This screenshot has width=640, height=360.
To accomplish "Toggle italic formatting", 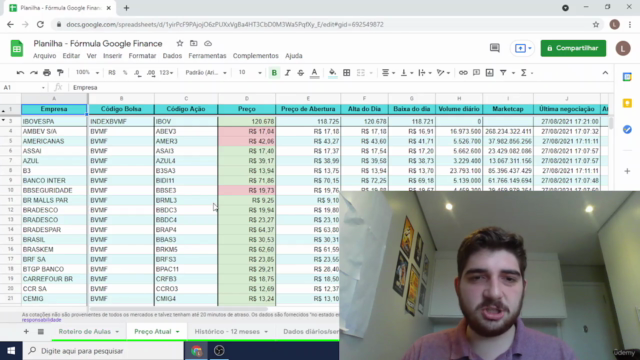I will (x=287, y=73).
